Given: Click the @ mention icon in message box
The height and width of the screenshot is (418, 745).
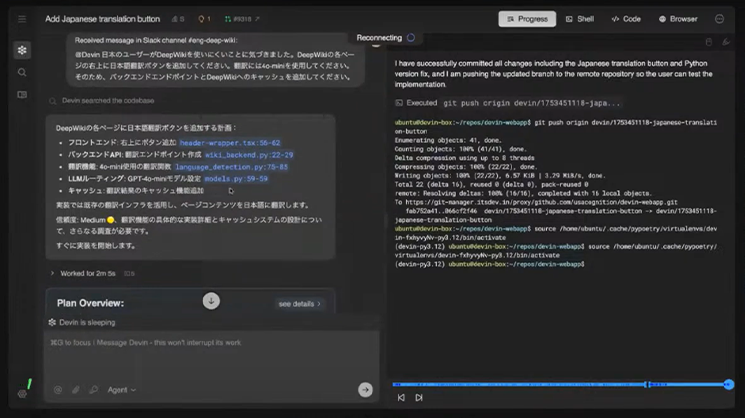Looking at the screenshot, I should pos(58,390).
